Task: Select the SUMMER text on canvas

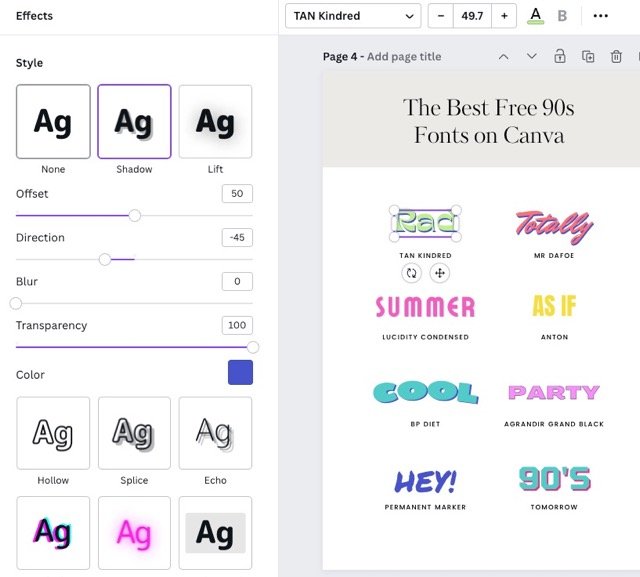Action: click(x=425, y=307)
